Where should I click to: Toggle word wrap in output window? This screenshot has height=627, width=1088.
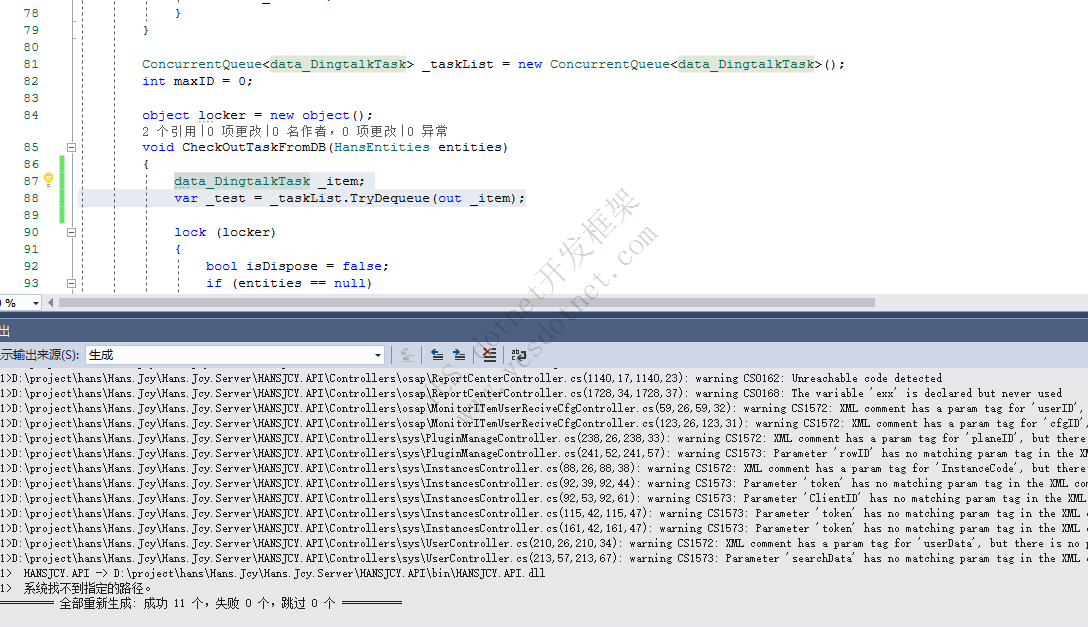(x=518, y=354)
